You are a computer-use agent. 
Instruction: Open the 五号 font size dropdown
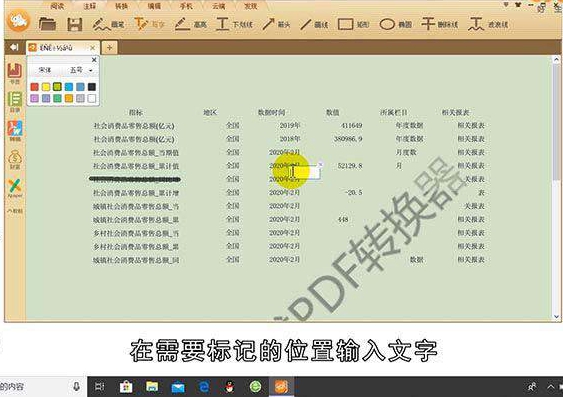click(82, 70)
